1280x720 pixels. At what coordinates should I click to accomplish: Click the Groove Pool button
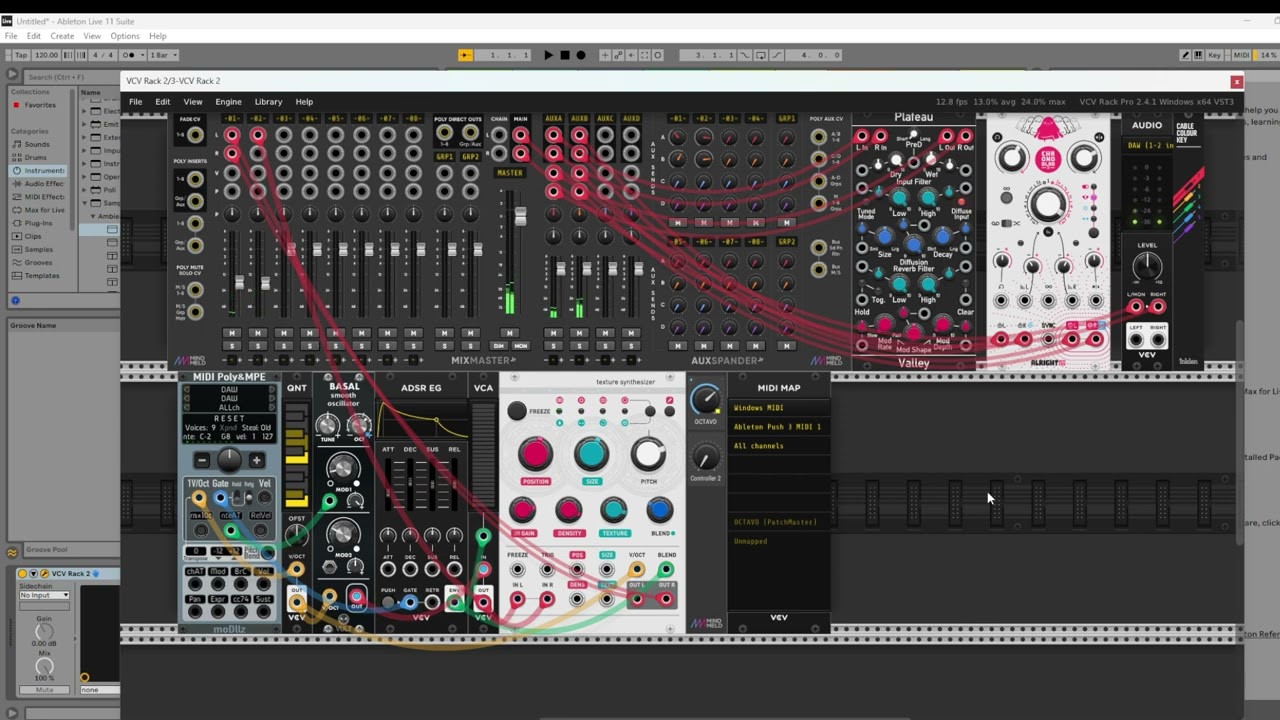click(12, 550)
